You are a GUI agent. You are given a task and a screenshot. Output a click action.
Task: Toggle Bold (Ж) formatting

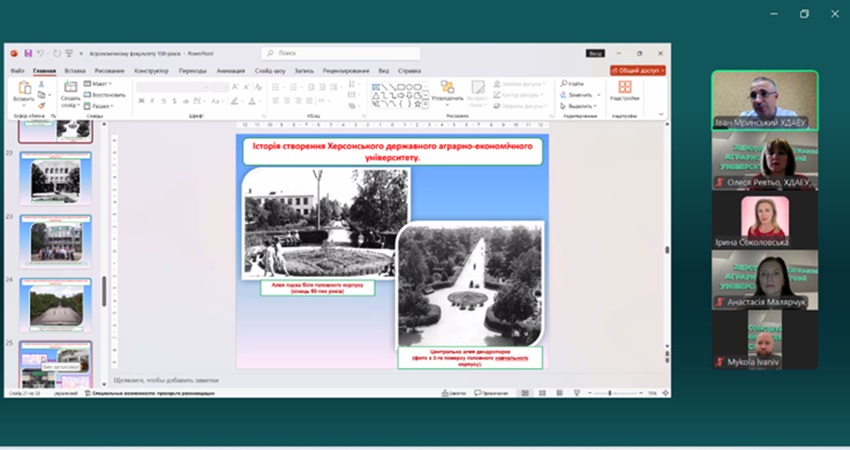[x=141, y=101]
